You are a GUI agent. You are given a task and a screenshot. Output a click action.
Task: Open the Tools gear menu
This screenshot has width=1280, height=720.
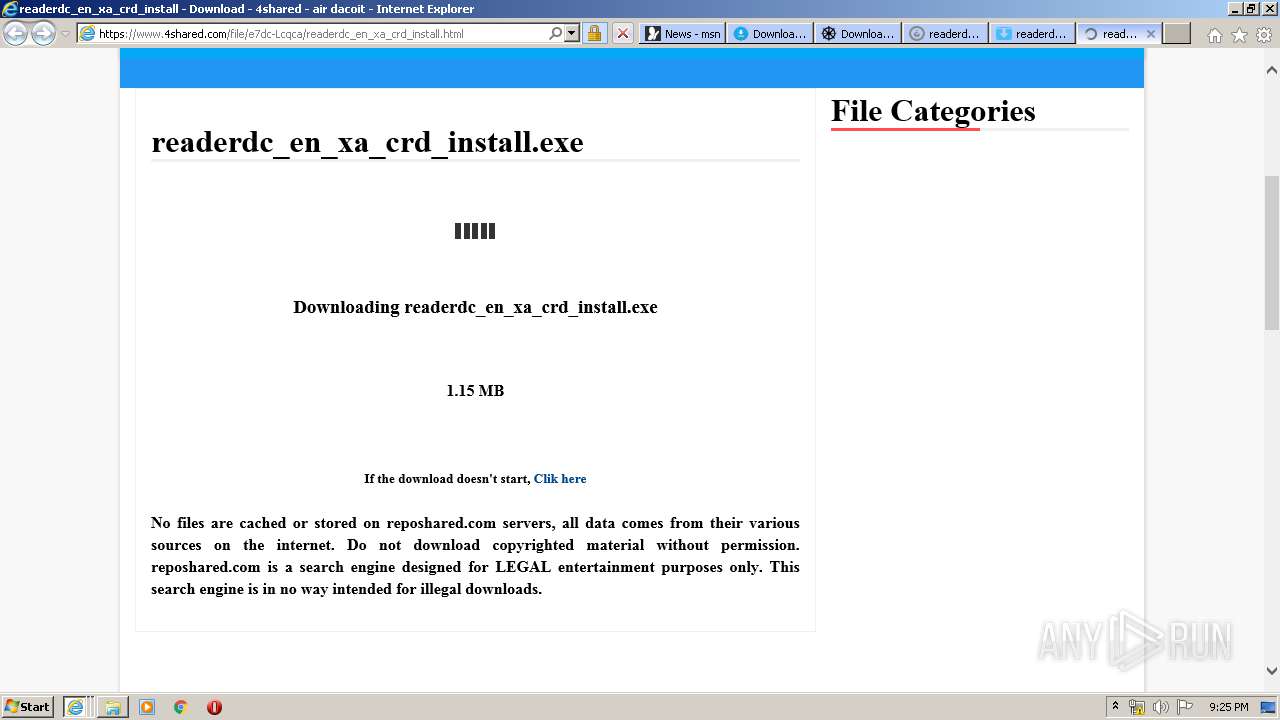pos(1263,34)
